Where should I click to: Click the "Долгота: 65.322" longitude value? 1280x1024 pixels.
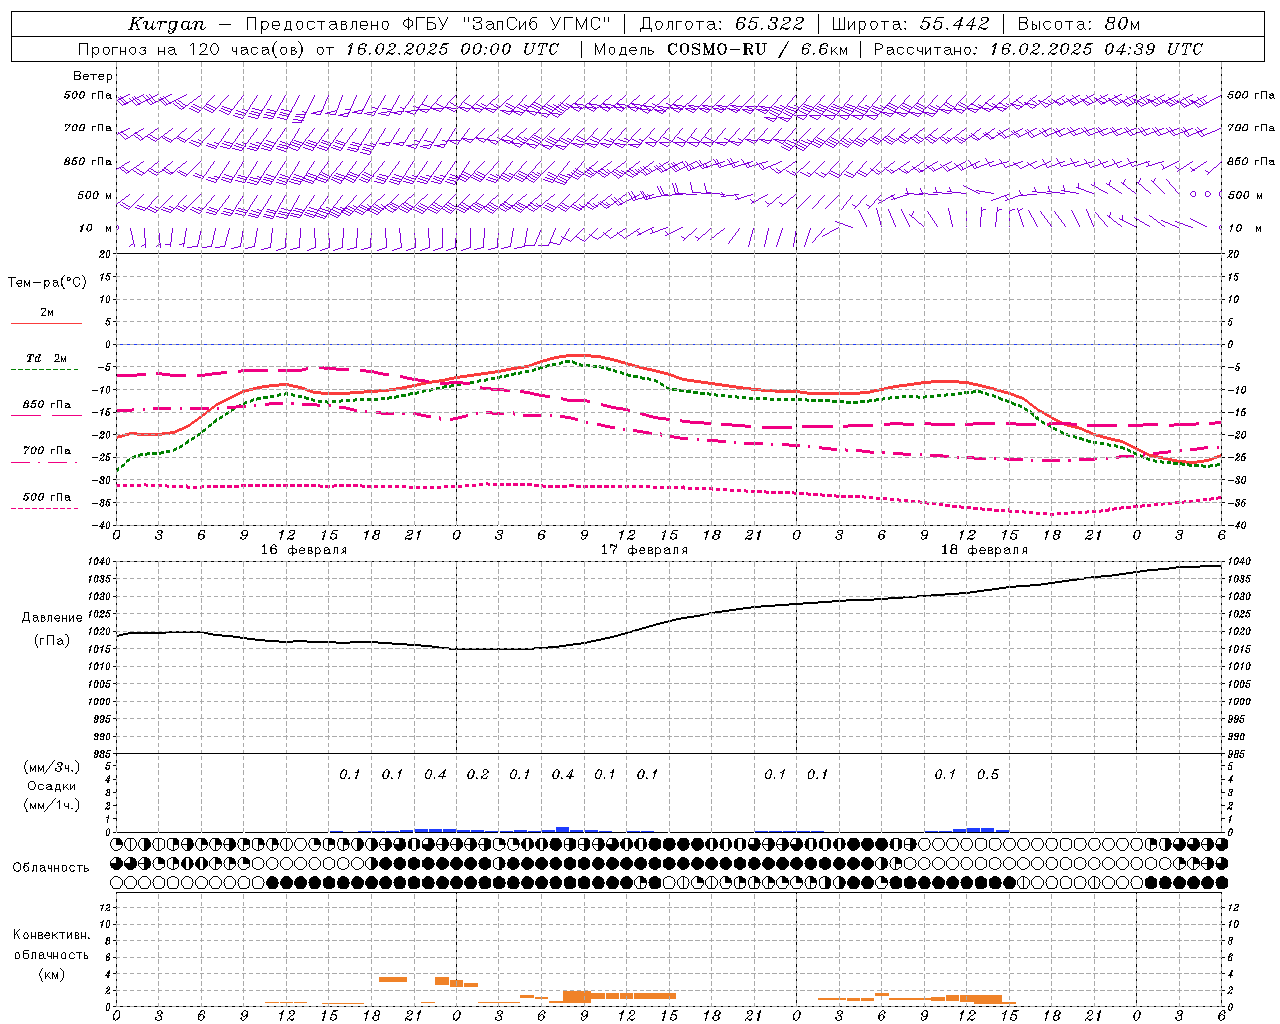click(x=721, y=24)
